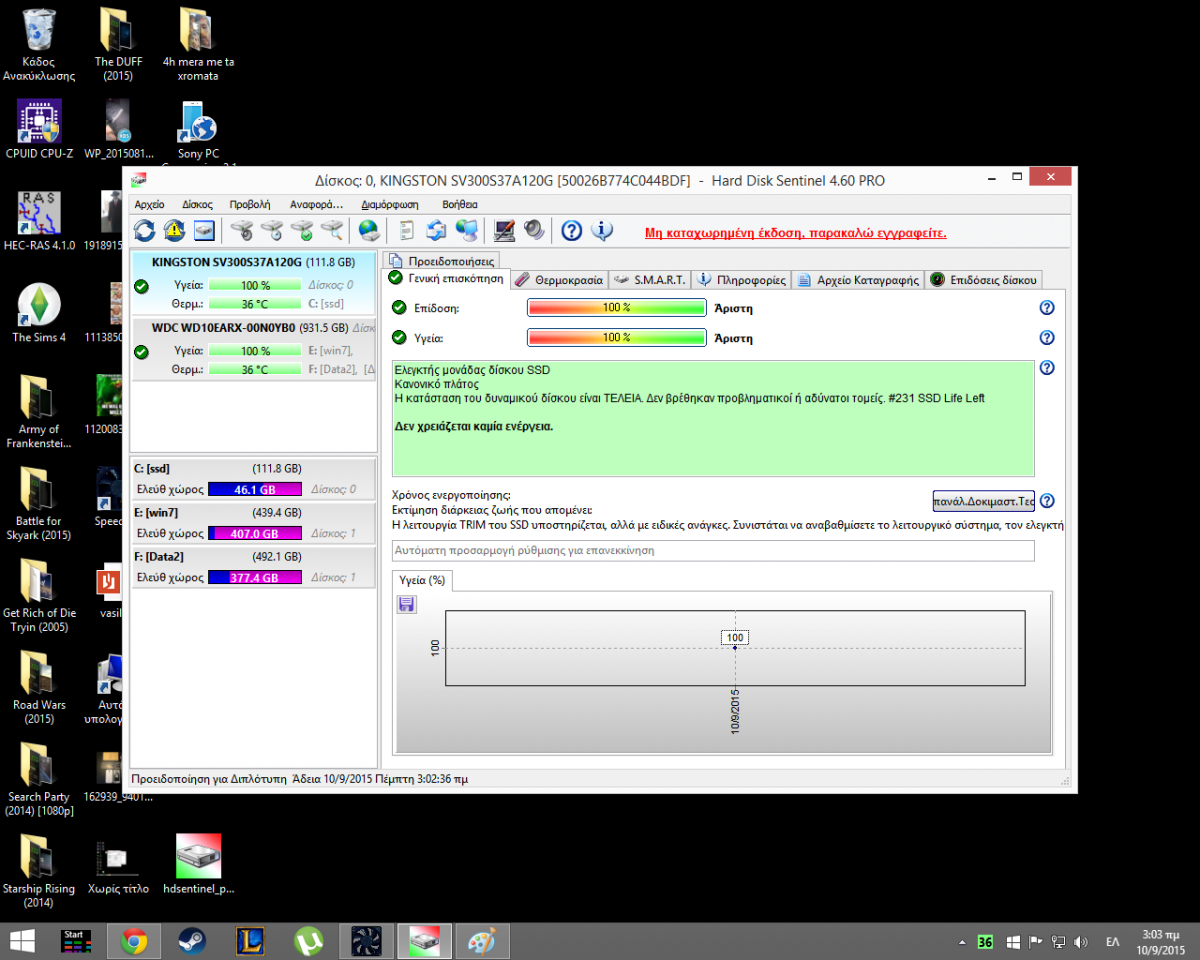
Task: Click help icon next to the πανάλ.Δοκιμαστ.Τεσ button
Action: [1047, 501]
